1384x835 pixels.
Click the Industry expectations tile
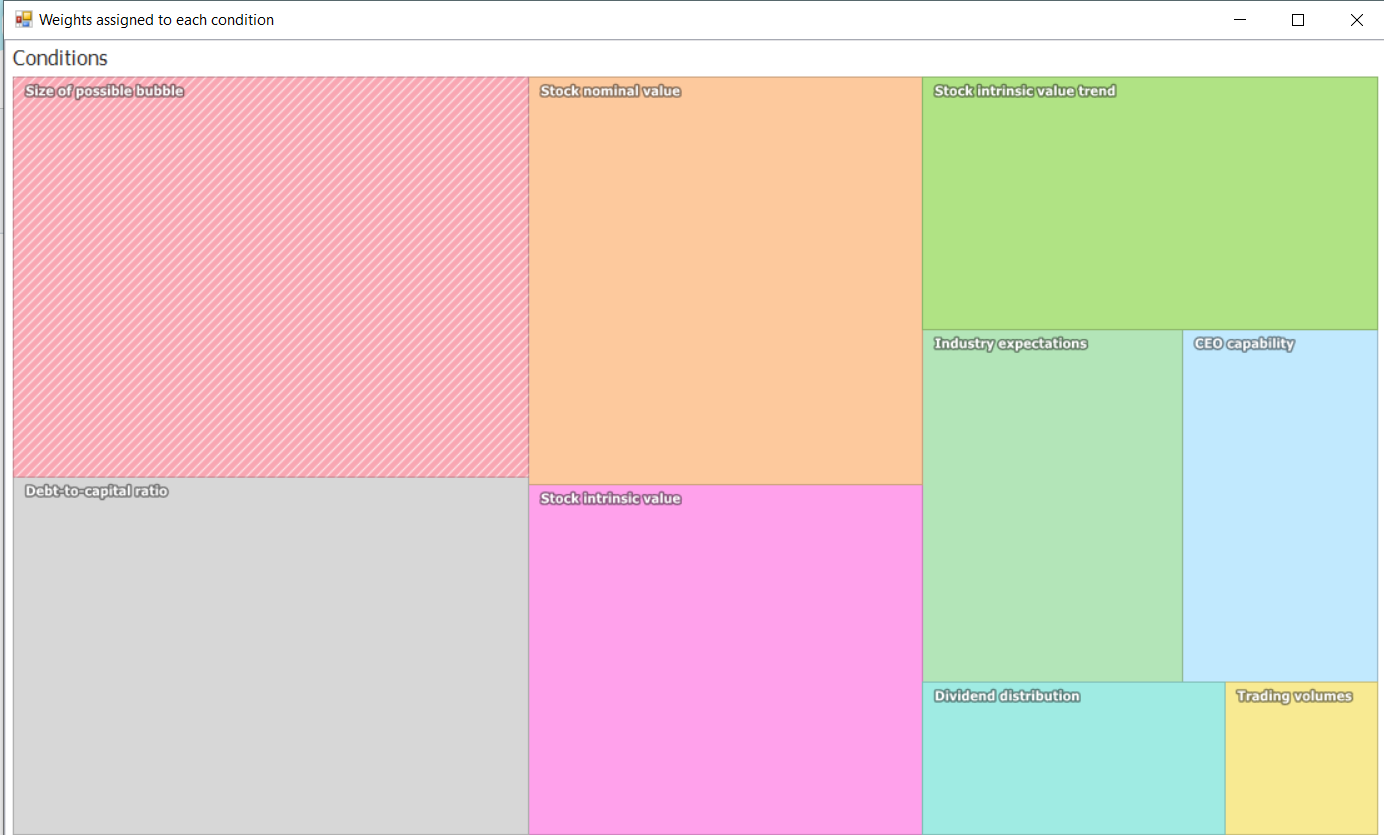[x=1052, y=506]
